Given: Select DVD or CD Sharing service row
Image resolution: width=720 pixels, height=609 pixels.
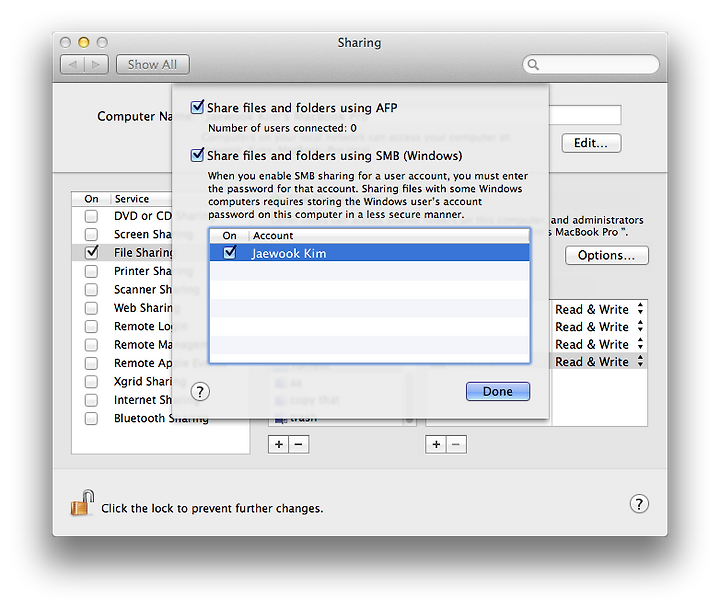Looking at the screenshot, I should click(123, 216).
